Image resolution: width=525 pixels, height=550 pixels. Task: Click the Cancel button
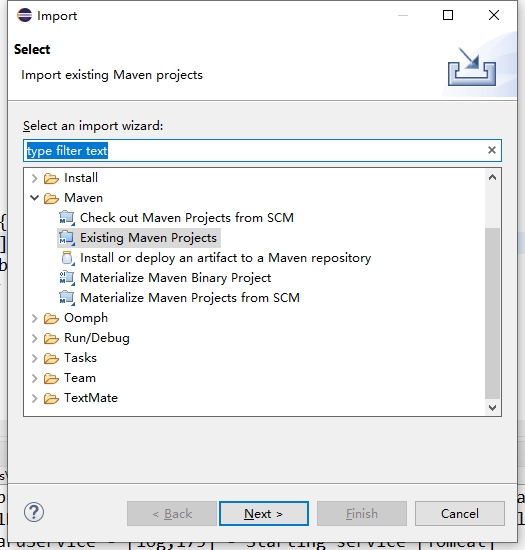[460, 514]
